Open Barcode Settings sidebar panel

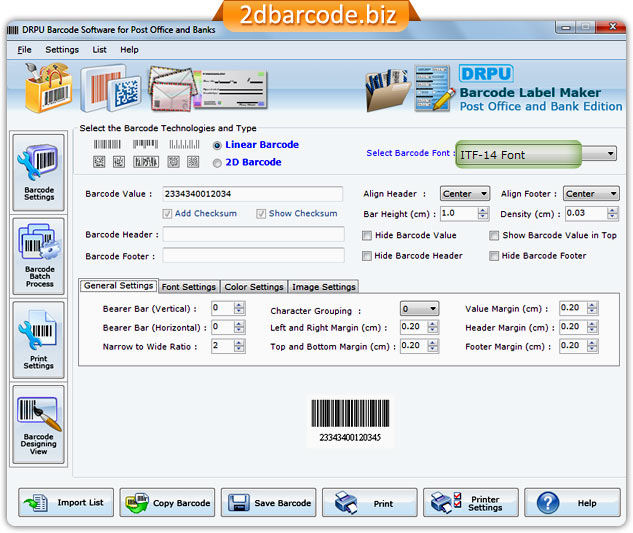(39, 173)
